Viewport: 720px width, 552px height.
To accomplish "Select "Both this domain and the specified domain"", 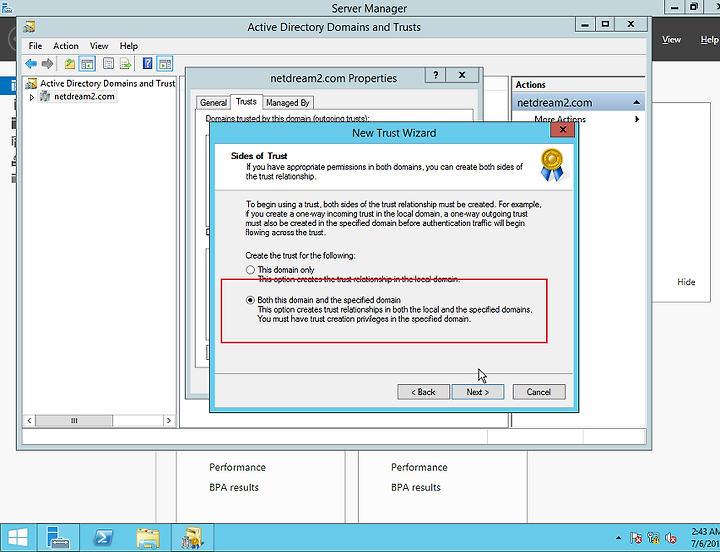I will point(250,300).
